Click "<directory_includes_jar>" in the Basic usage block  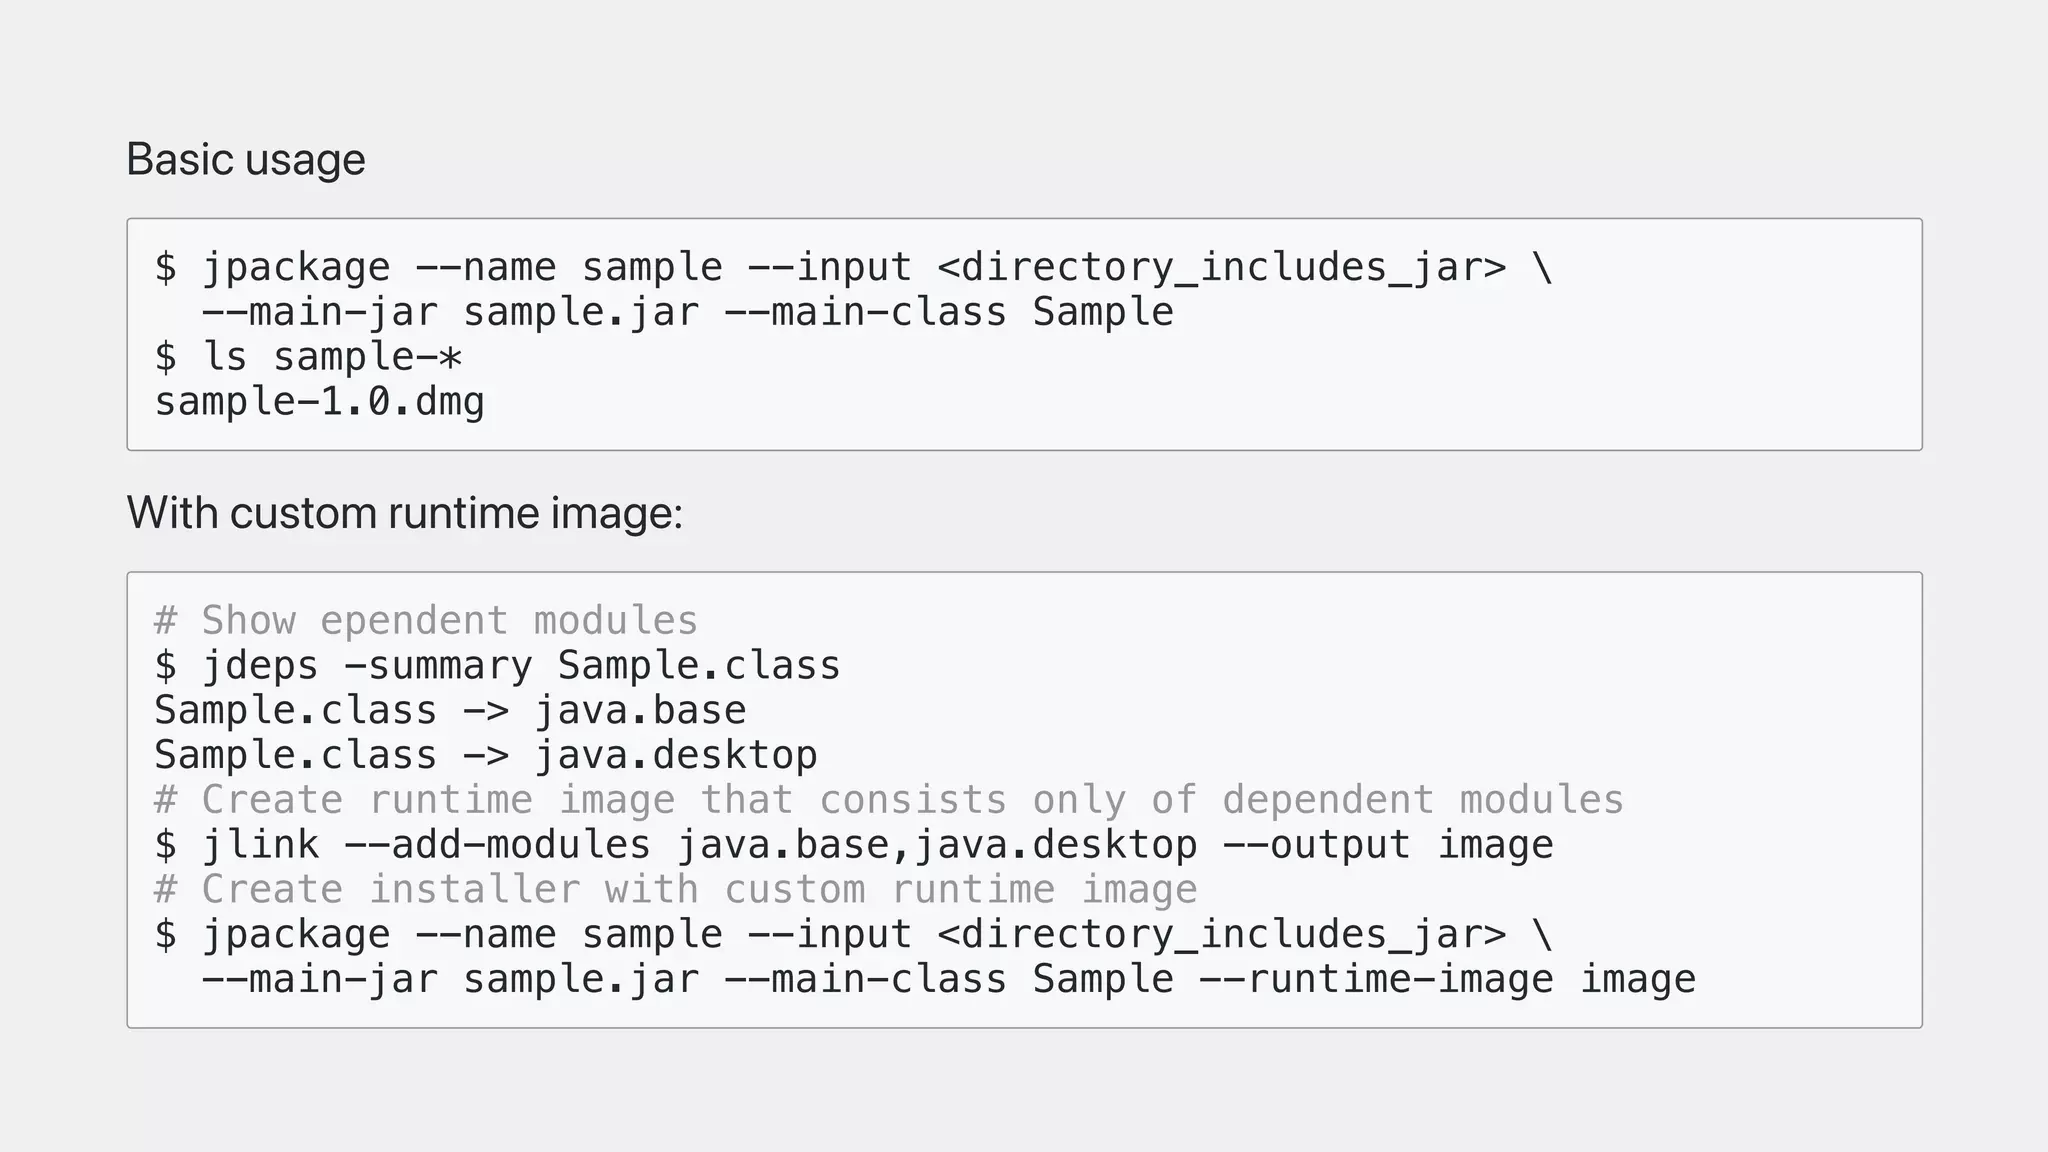(x=1221, y=268)
